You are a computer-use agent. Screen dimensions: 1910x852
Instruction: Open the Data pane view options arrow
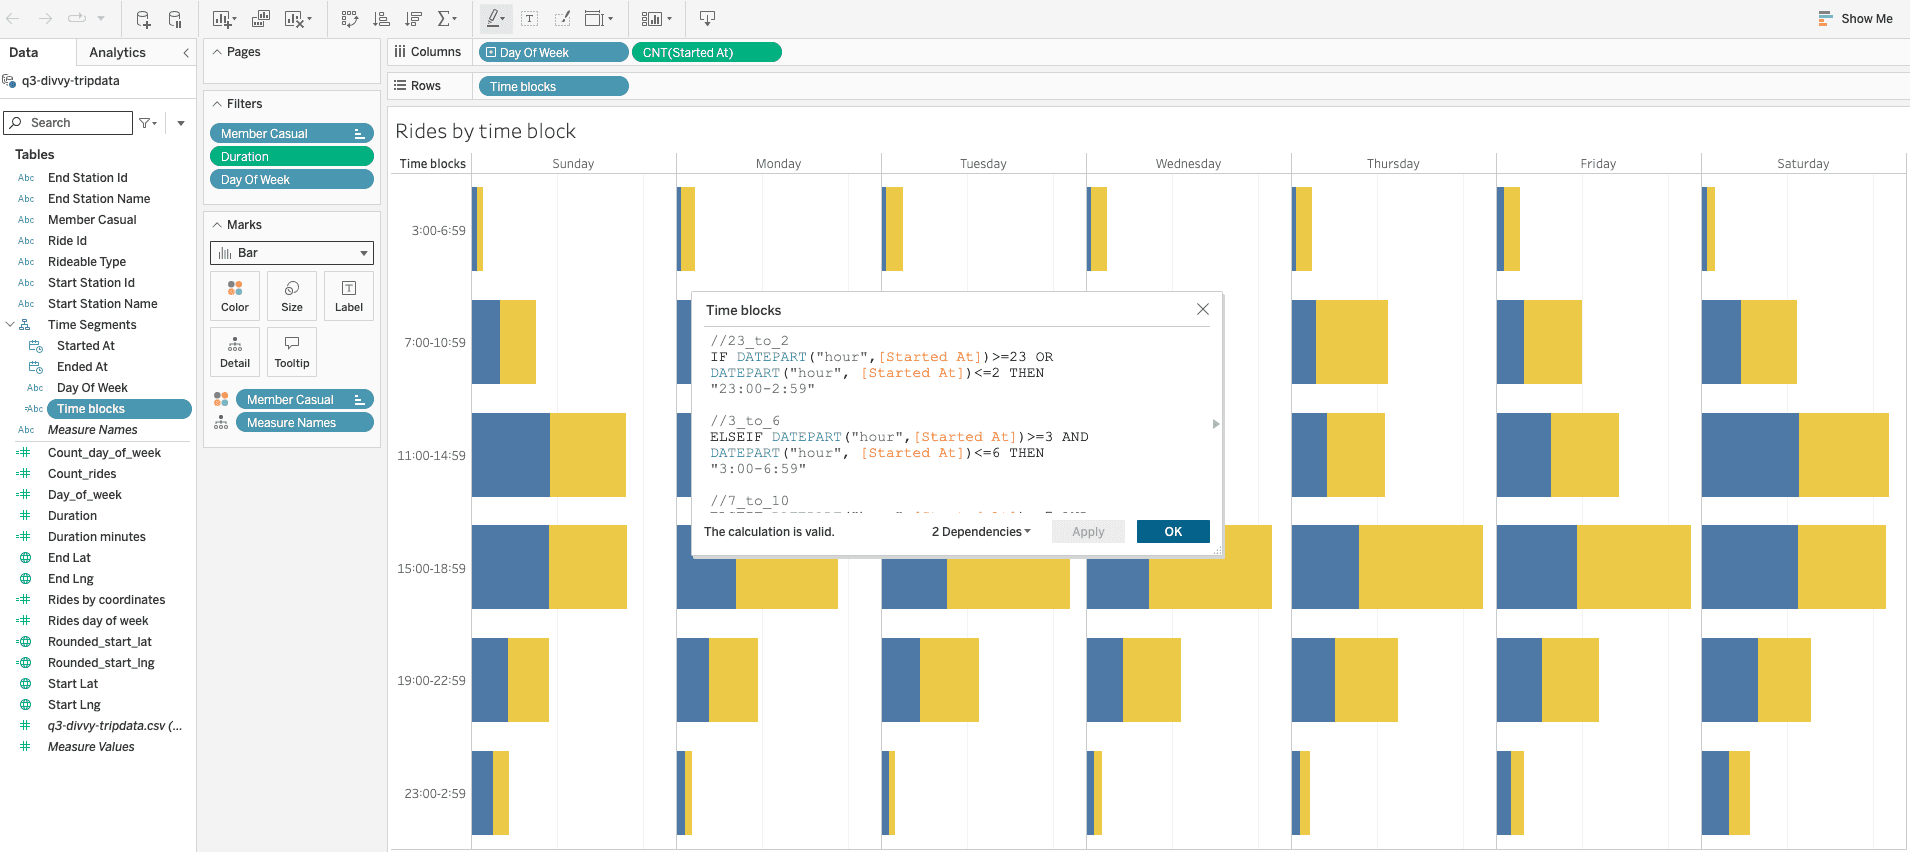click(x=181, y=123)
